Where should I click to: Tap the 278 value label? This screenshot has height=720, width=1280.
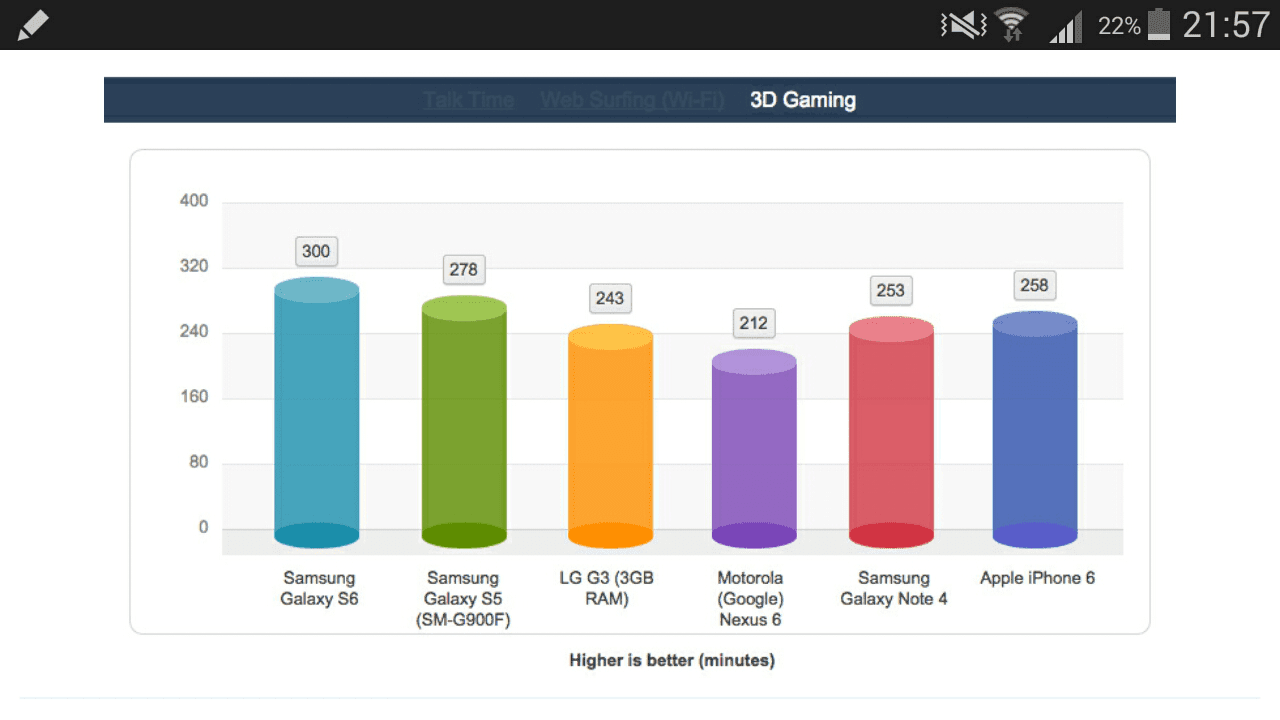pyautogui.click(x=464, y=269)
